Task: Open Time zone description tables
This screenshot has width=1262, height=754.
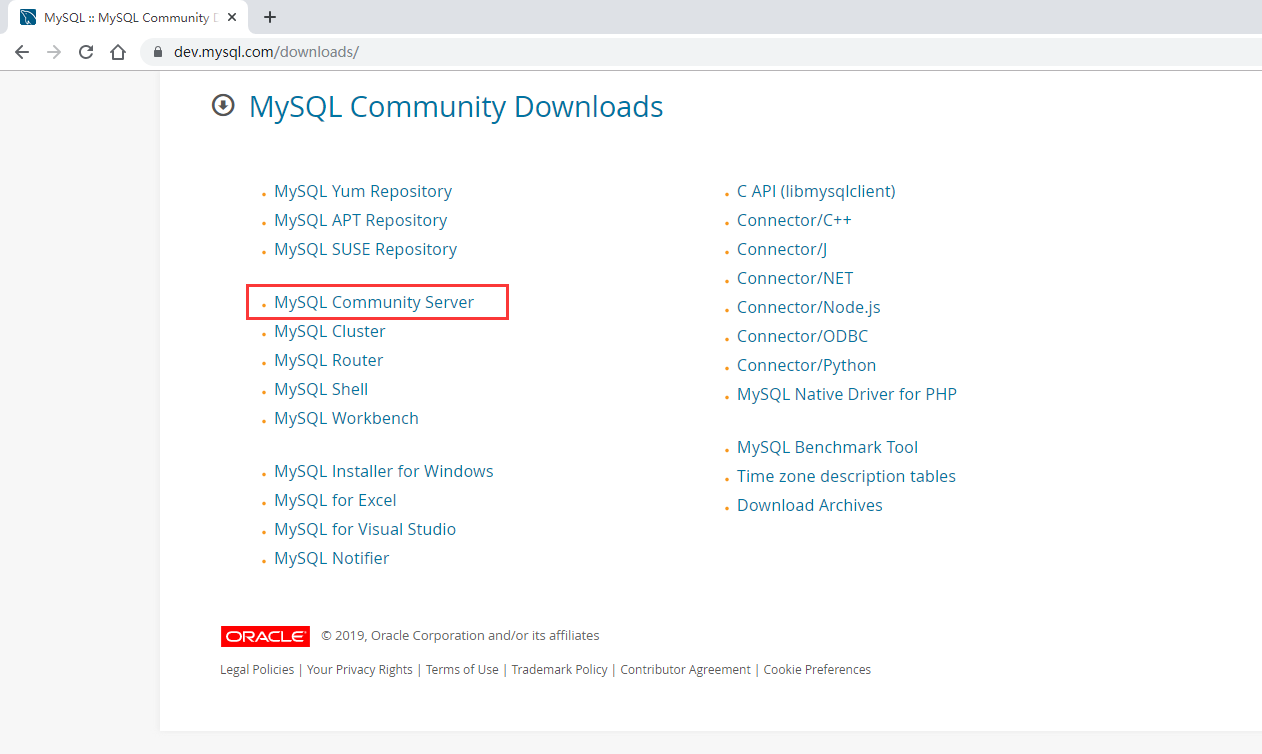Action: tap(847, 476)
